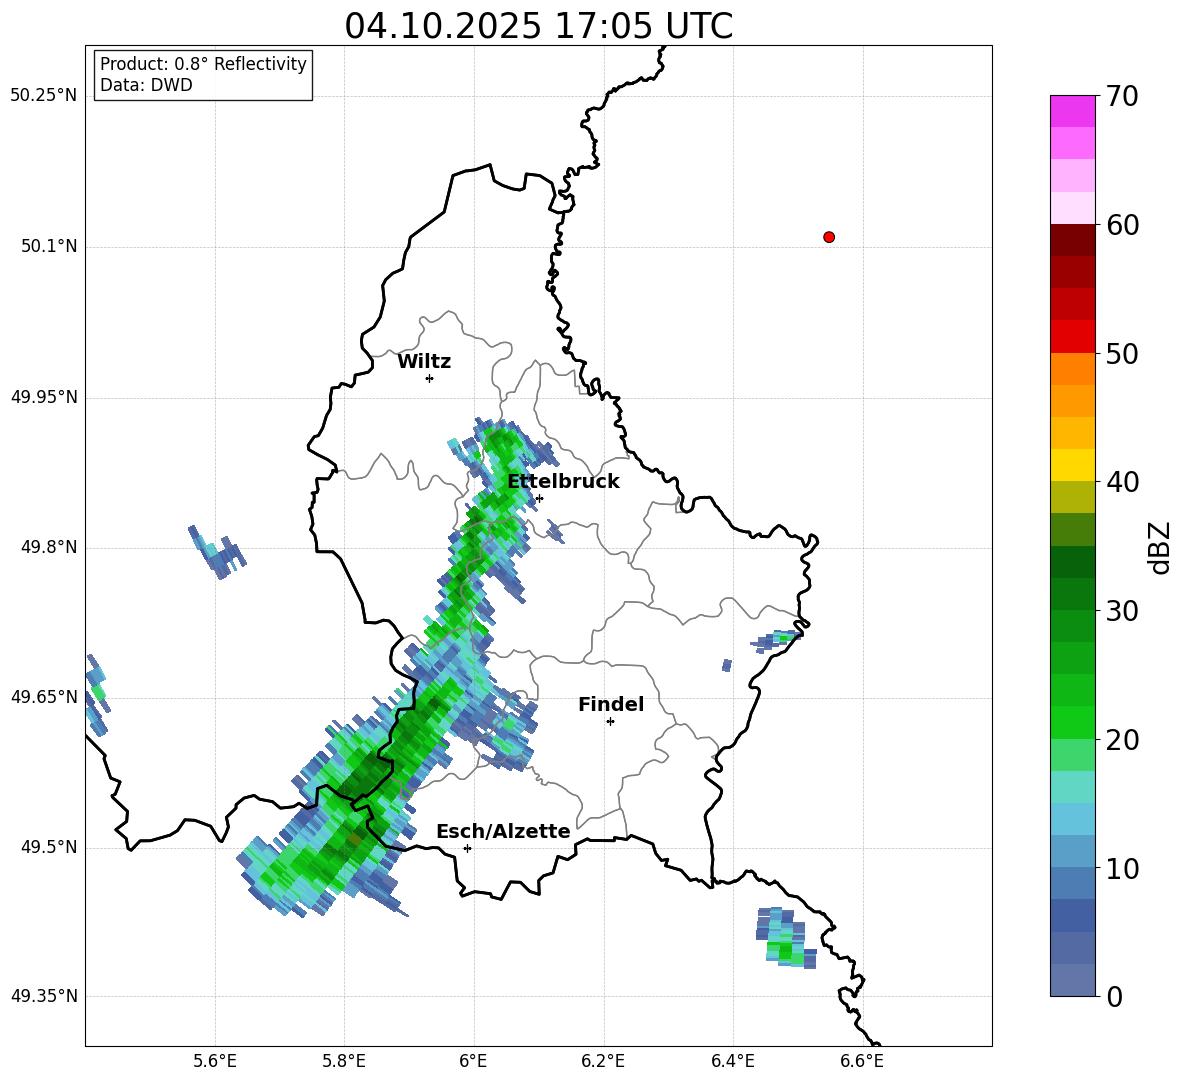Viewport: 1184px width, 1081px height.
Task: Click the Data: DWD text
Action: tap(146, 85)
